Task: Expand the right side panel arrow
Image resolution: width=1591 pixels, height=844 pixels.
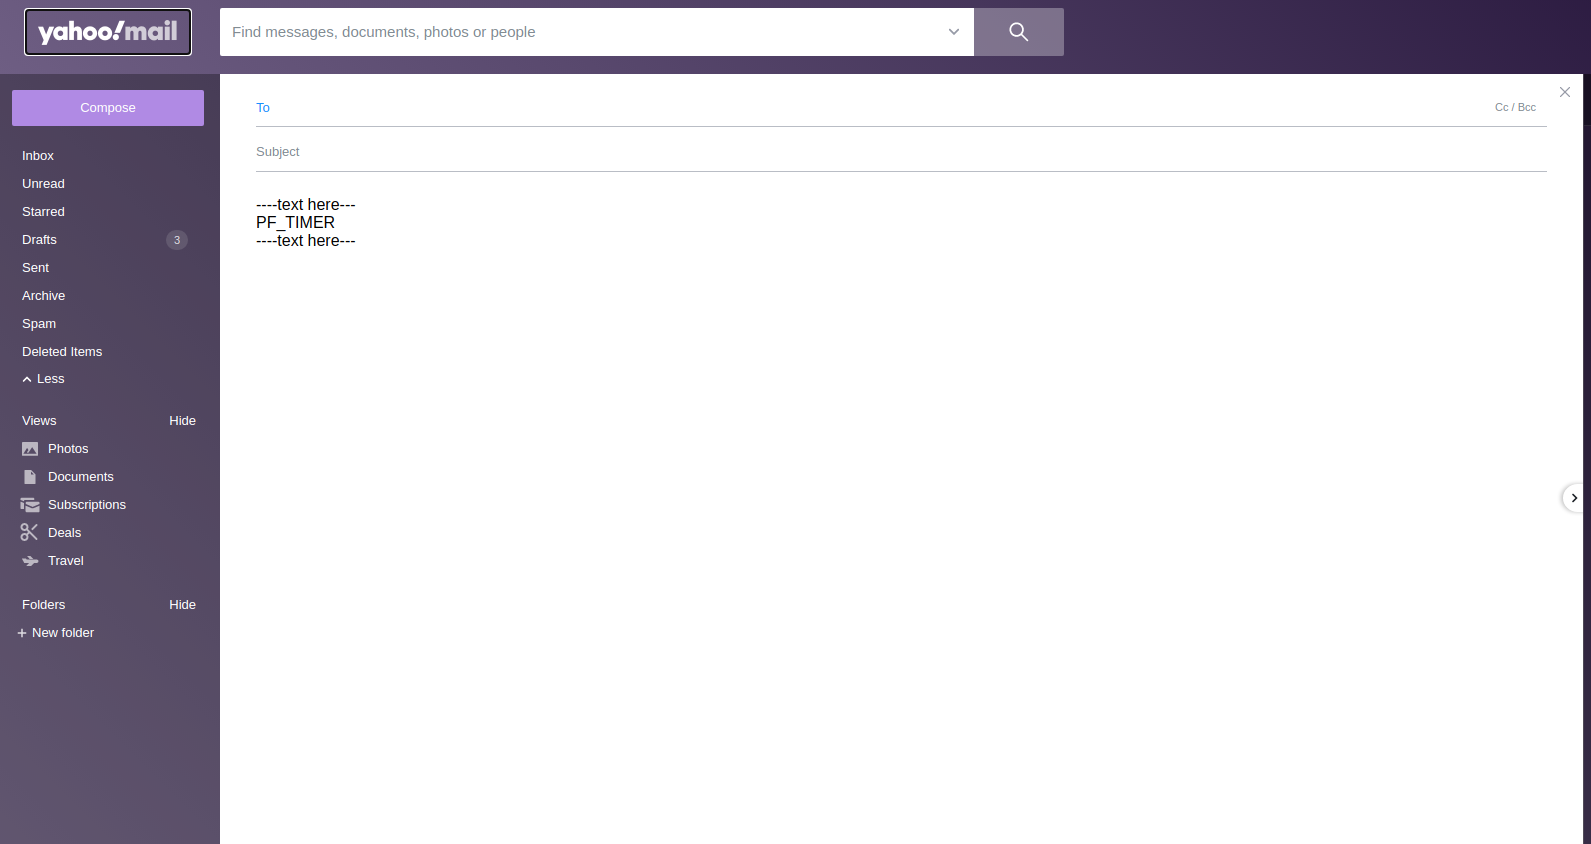Action: pos(1574,498)
